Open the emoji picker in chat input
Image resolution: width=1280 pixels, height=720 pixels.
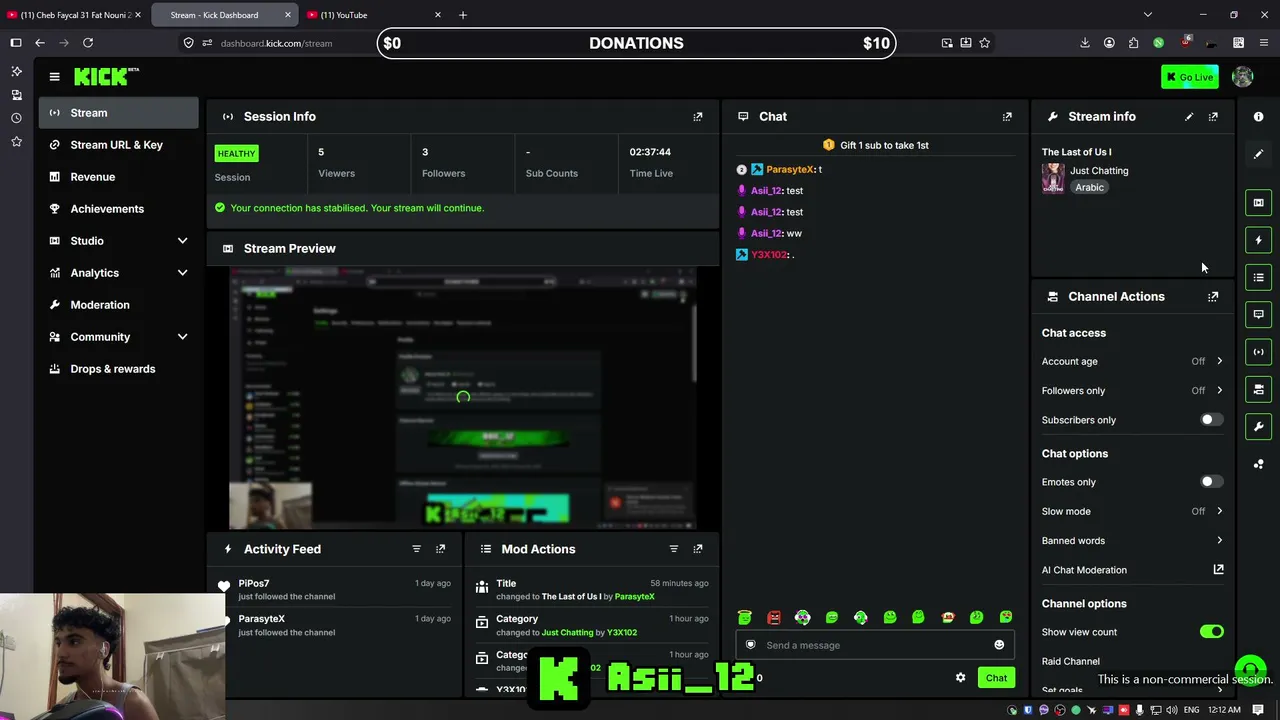[999, 645]
